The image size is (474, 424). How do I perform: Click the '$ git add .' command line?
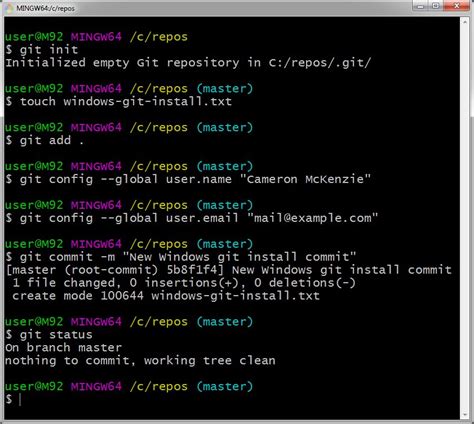point(44,140)
